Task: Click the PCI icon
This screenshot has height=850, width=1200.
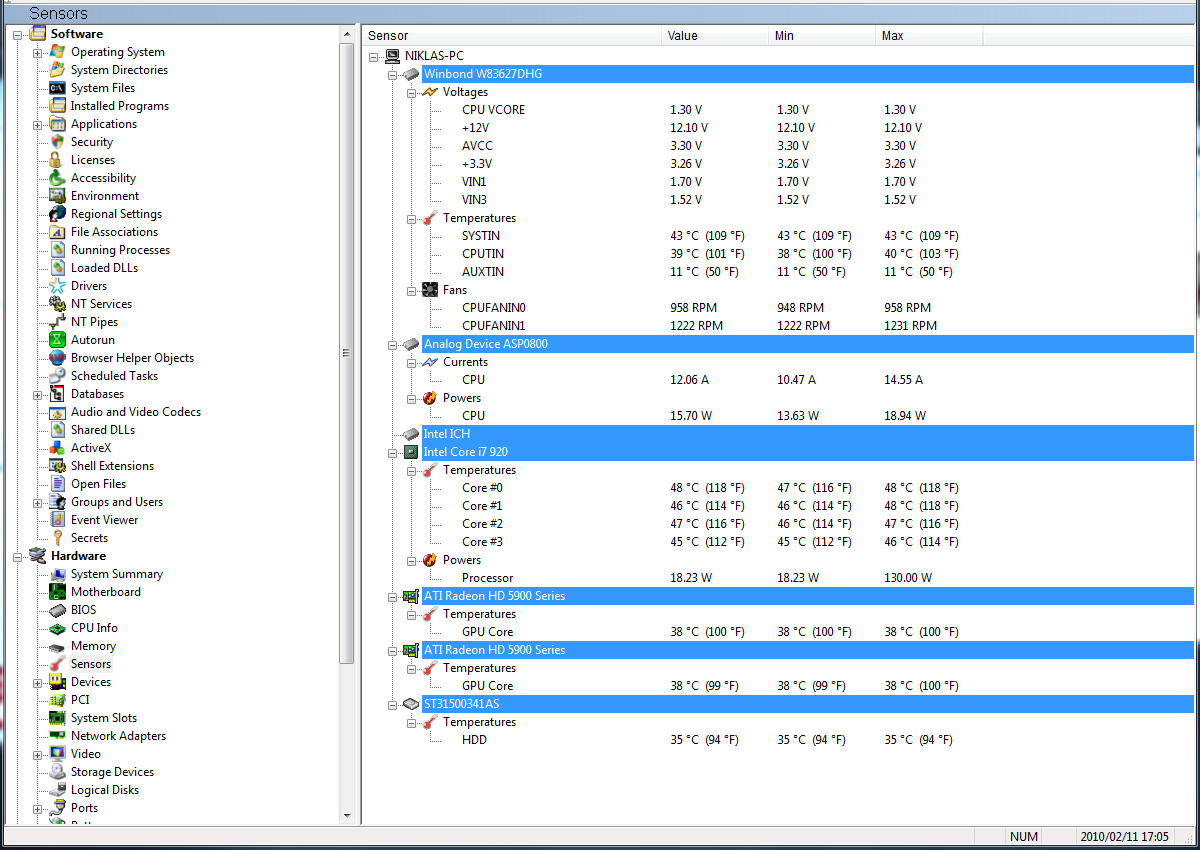Action: pyautogui.click(x=58, y=700)
